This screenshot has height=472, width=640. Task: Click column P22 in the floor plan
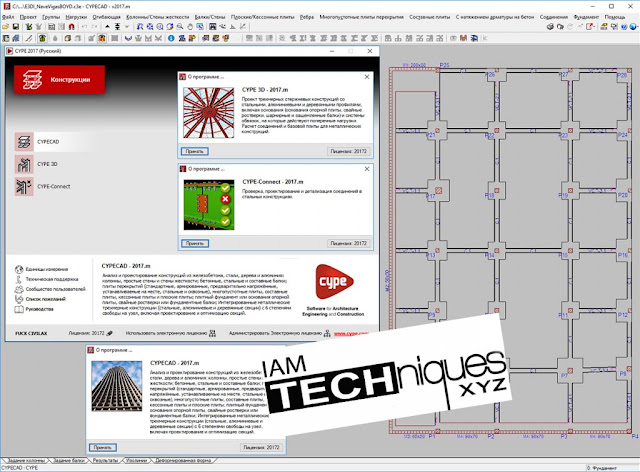[x=496, y=131]
